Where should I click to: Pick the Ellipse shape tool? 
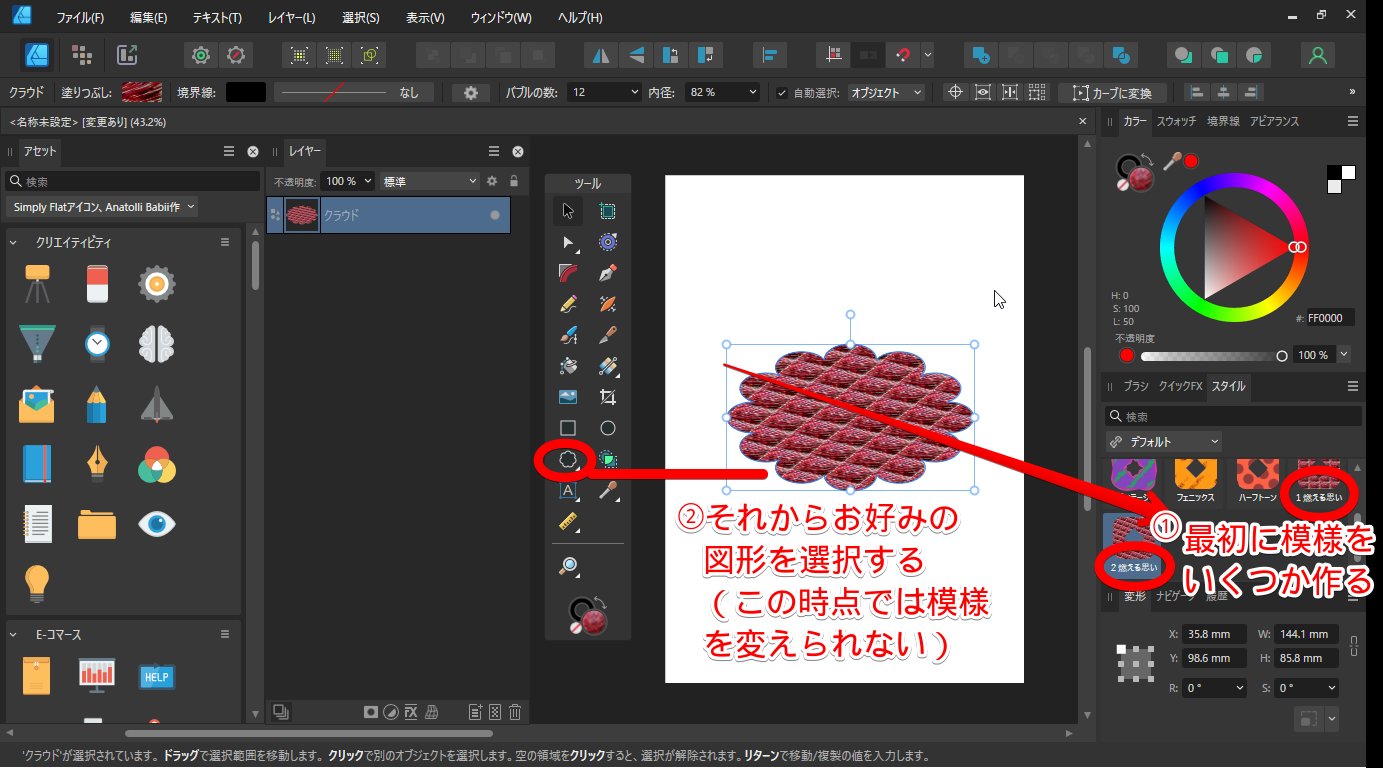pyautogui.click(x=607, y=428)
